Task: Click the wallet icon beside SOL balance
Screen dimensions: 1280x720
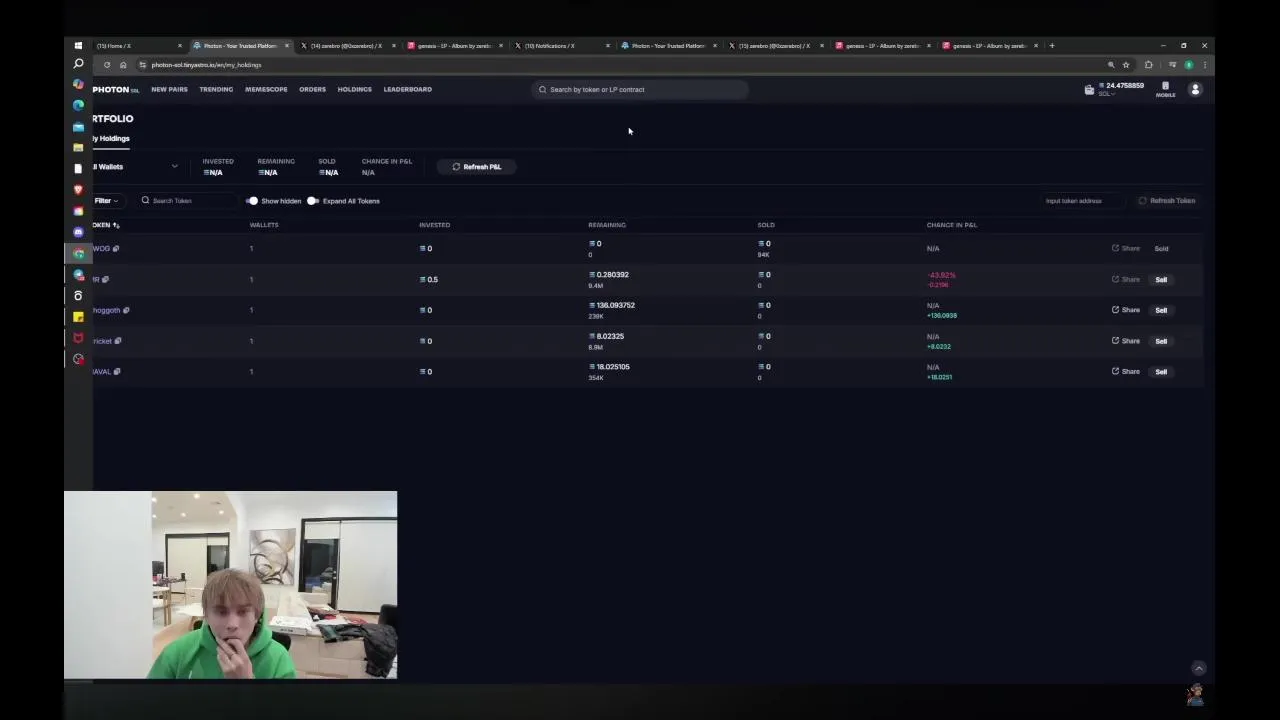Action: (1089, 89)
